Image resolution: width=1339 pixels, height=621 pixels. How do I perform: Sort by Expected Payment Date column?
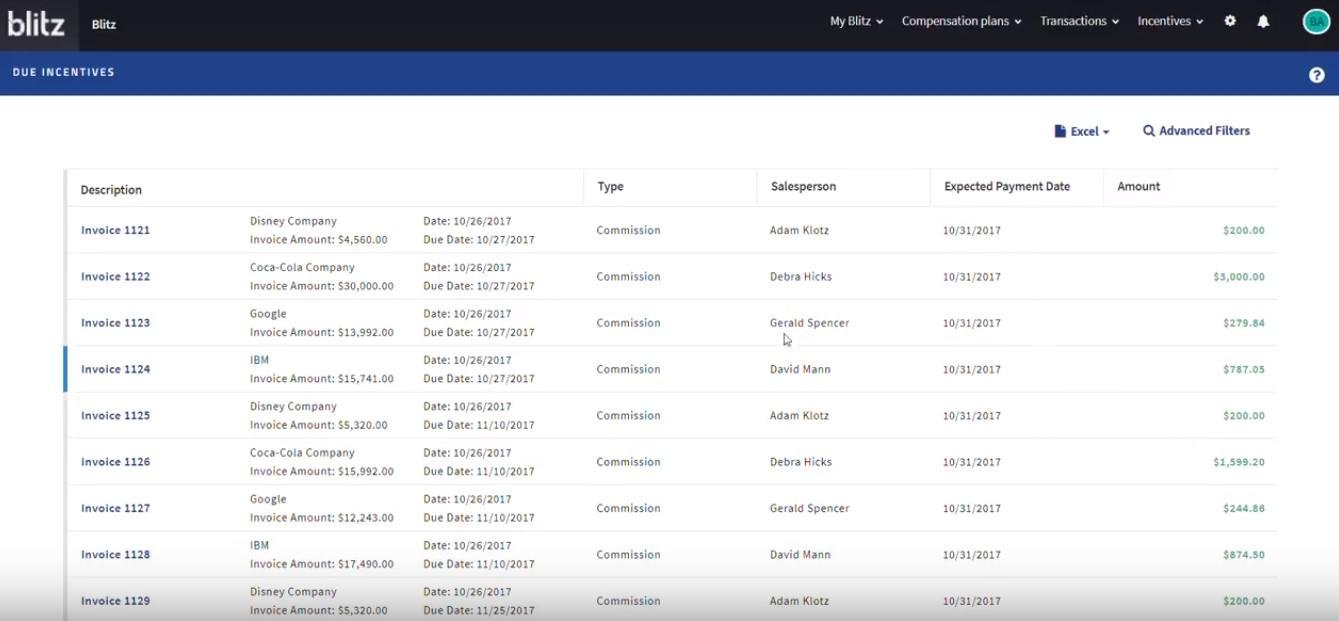click(x=1006, y=187)
